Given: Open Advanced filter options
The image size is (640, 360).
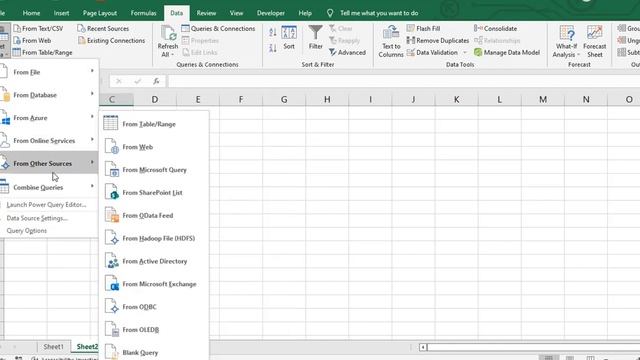Looking at the screenshot, I should 347,52.
